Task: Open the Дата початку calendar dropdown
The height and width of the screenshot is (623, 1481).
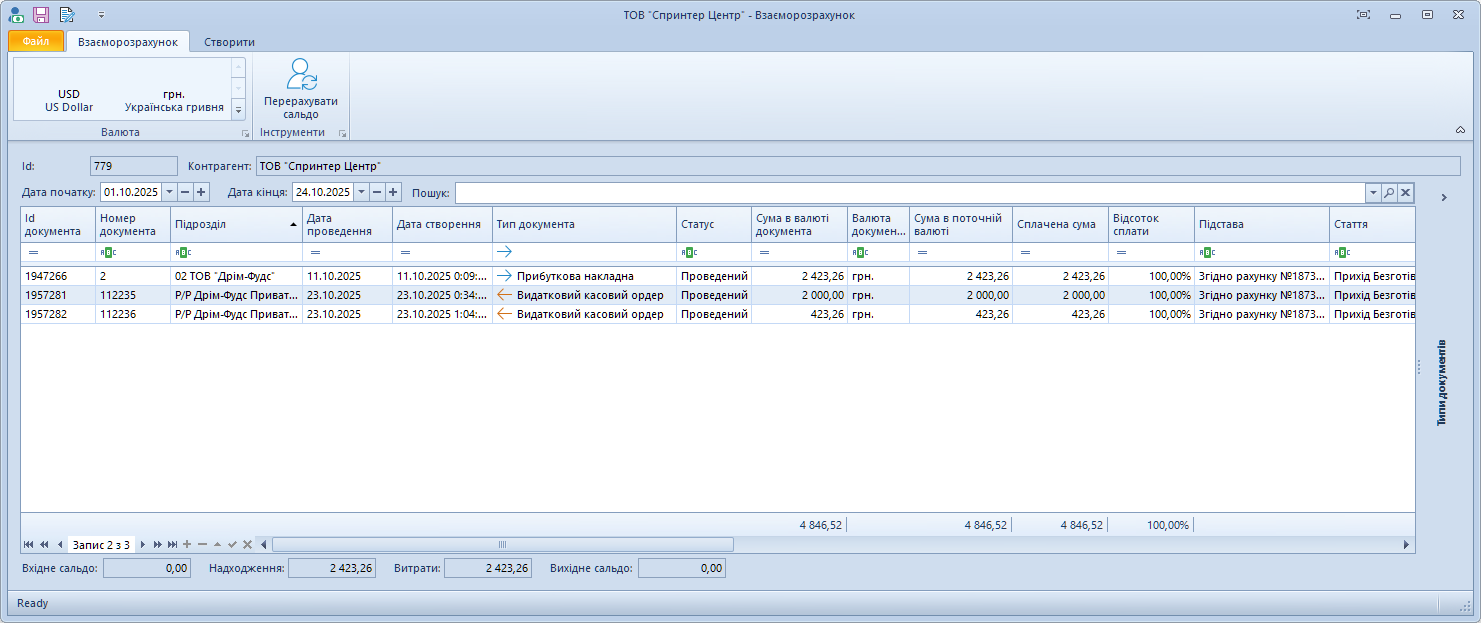Action: pyautogui.click(x=169, y=192)
